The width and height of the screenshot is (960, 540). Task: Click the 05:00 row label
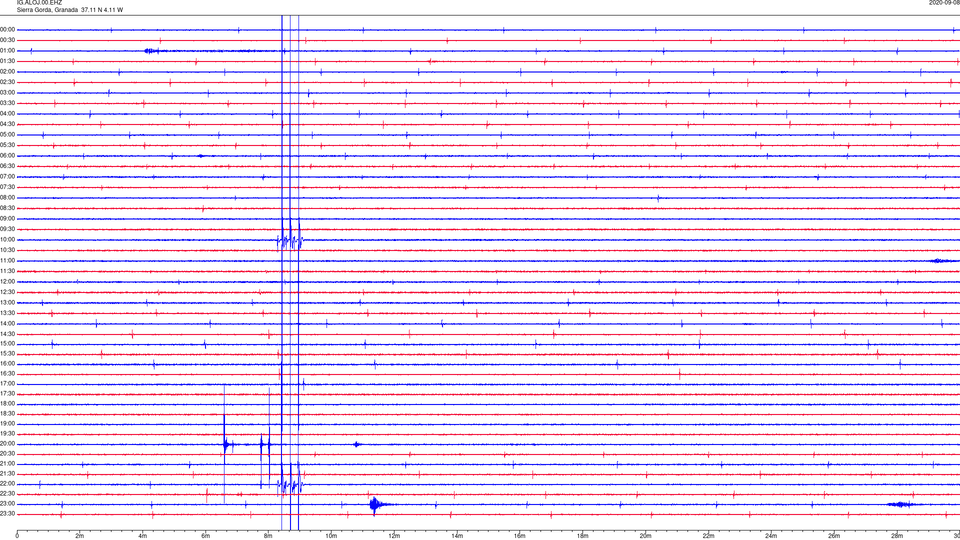(8, 135)
